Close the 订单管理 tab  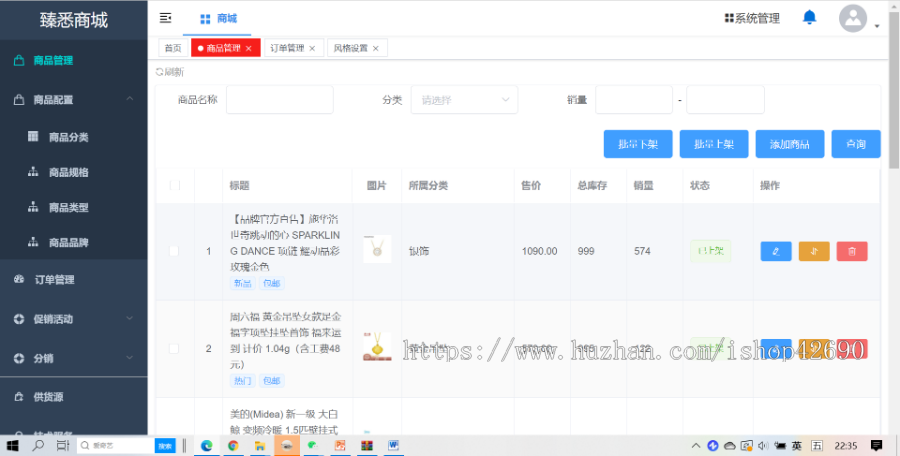tap(312, 49)
